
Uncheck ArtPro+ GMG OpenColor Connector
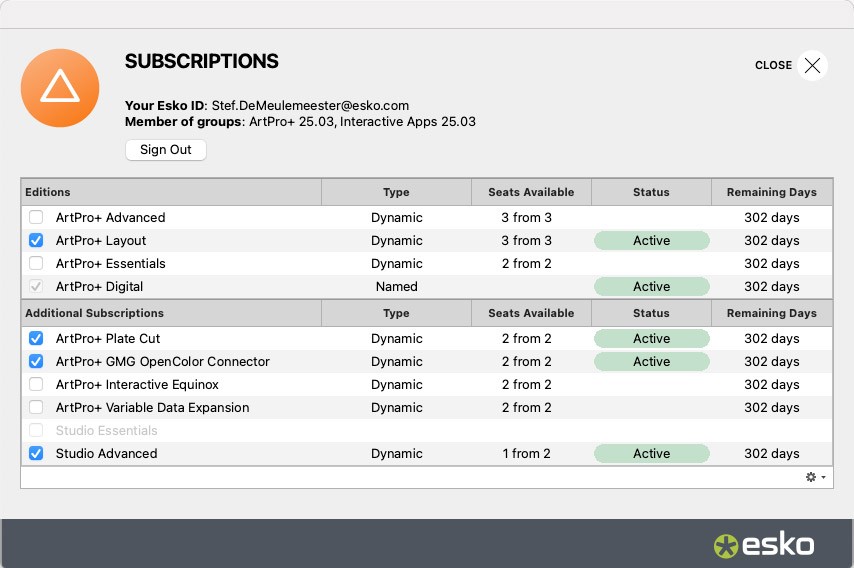(x=36, y=361)
